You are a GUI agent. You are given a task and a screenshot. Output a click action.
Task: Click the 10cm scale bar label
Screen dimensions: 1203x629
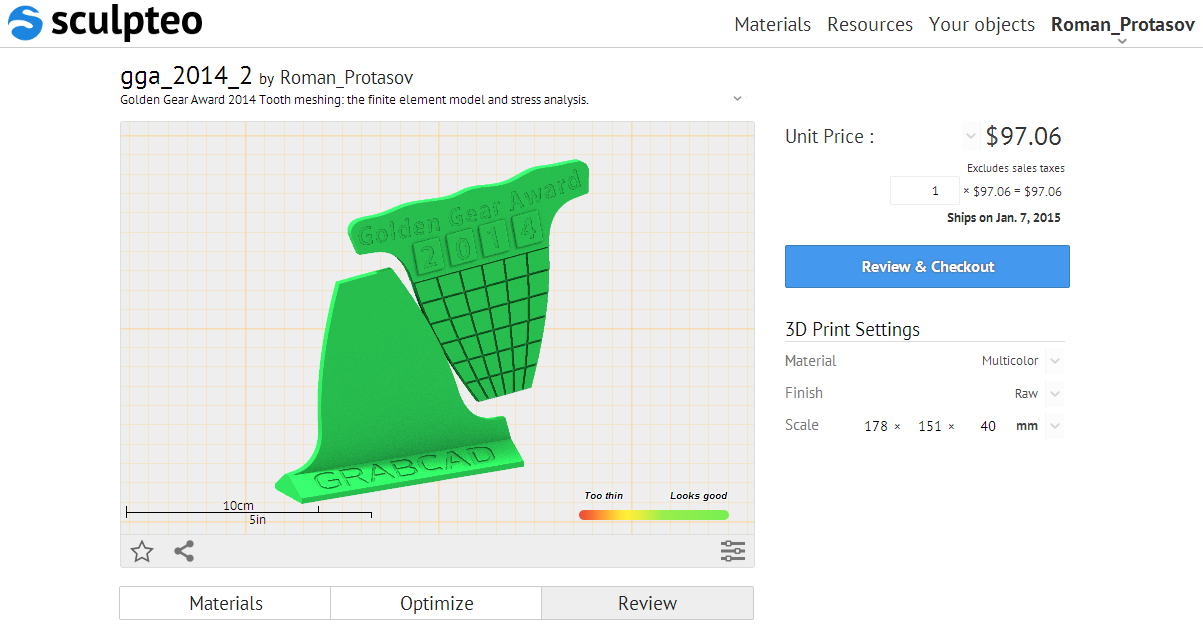click(x=238, y=506)
